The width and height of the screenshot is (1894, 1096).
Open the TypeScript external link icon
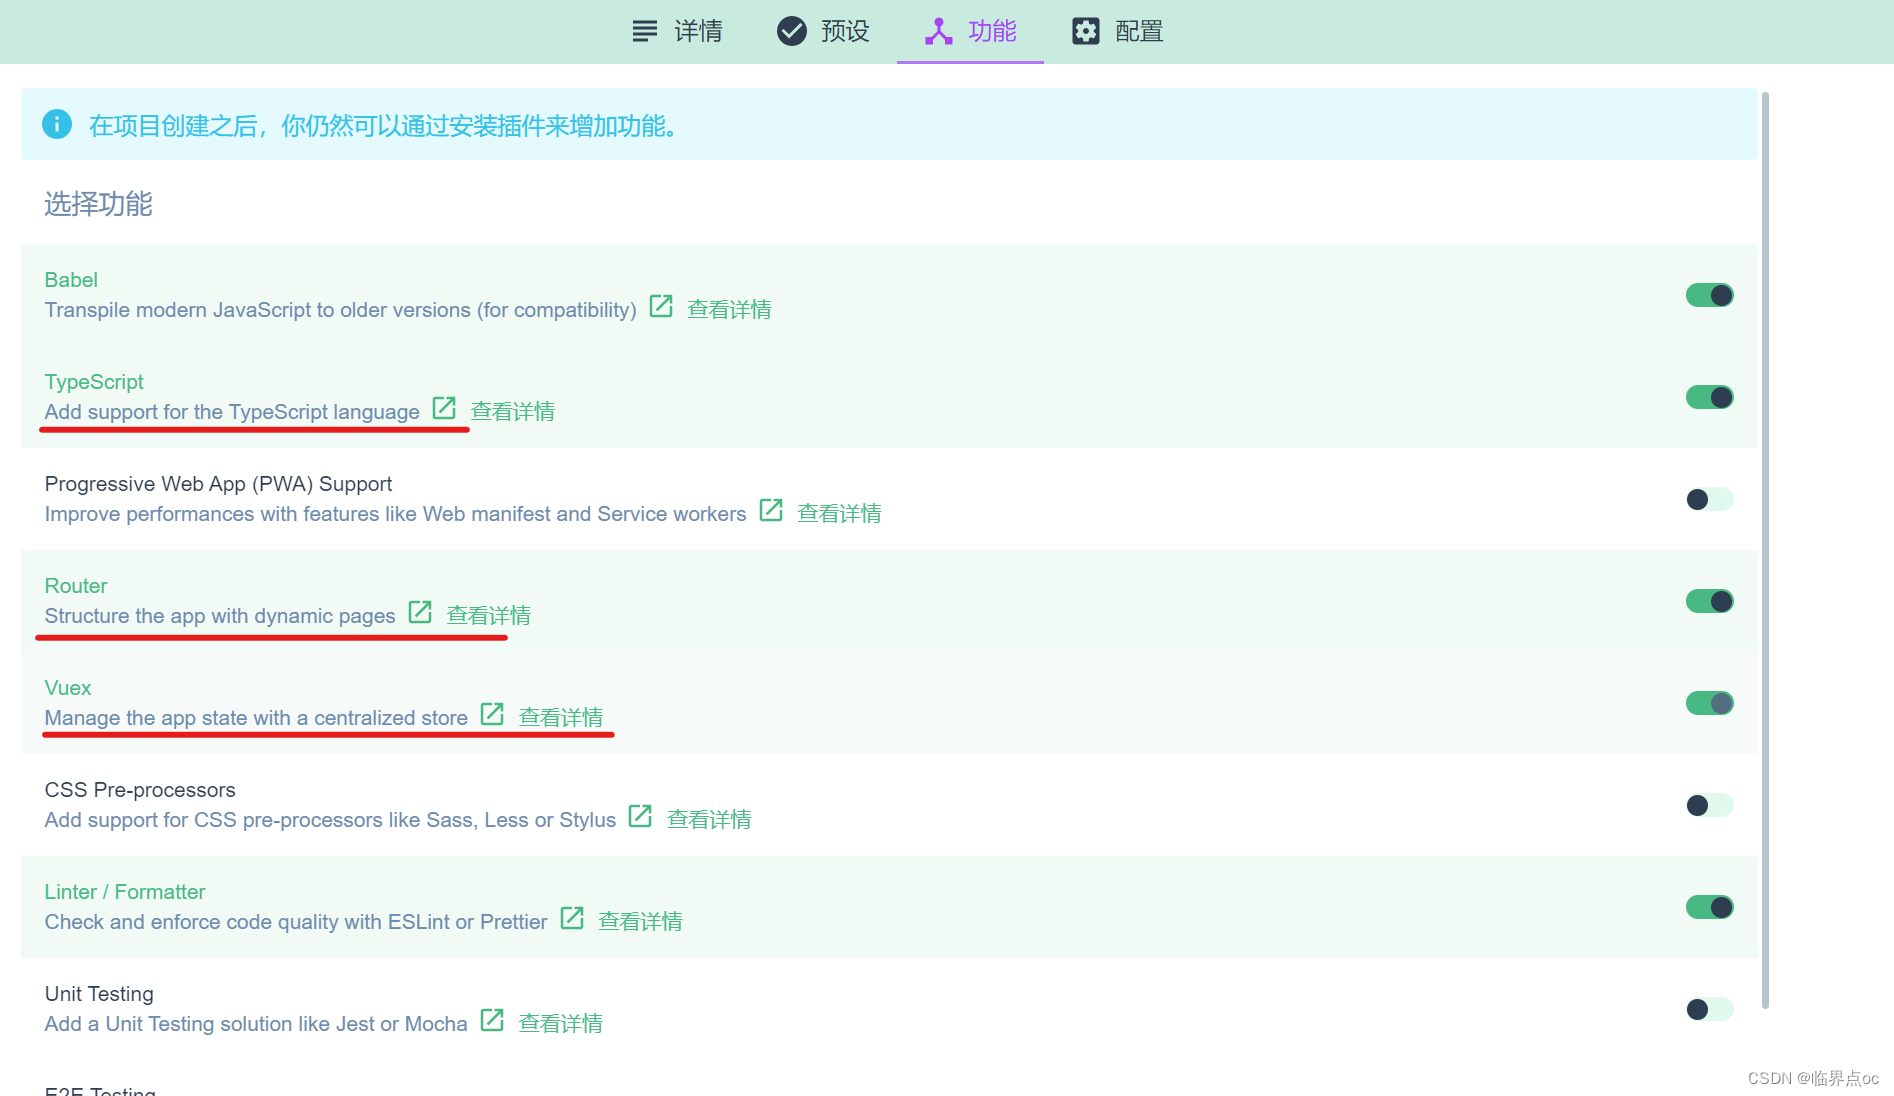click(444, 408)
